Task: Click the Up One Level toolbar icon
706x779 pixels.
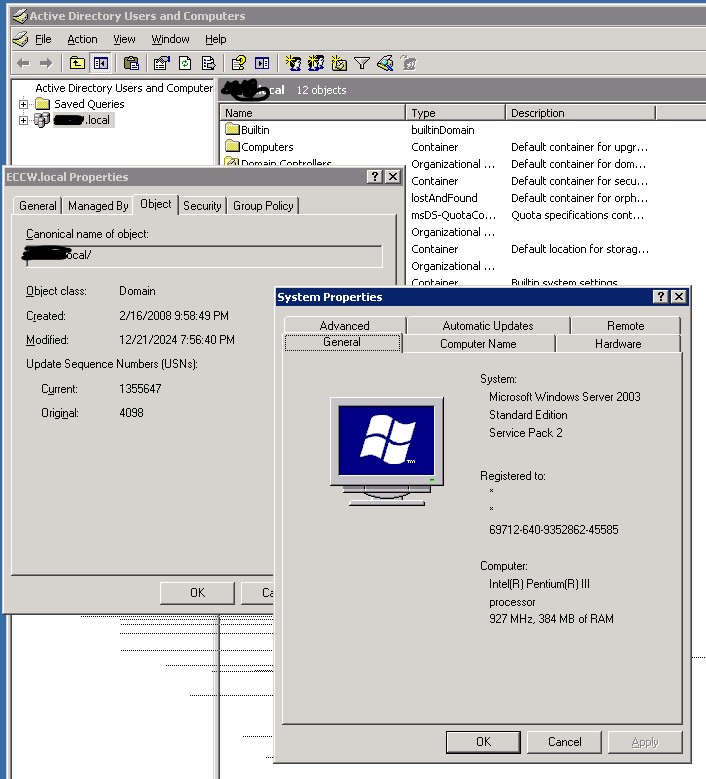Action: click(77, 63)
